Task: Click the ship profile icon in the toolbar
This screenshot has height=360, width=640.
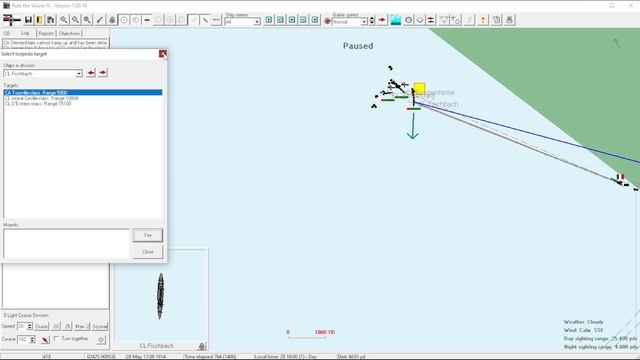Action: pyautogui.click(x=11, y=19)
